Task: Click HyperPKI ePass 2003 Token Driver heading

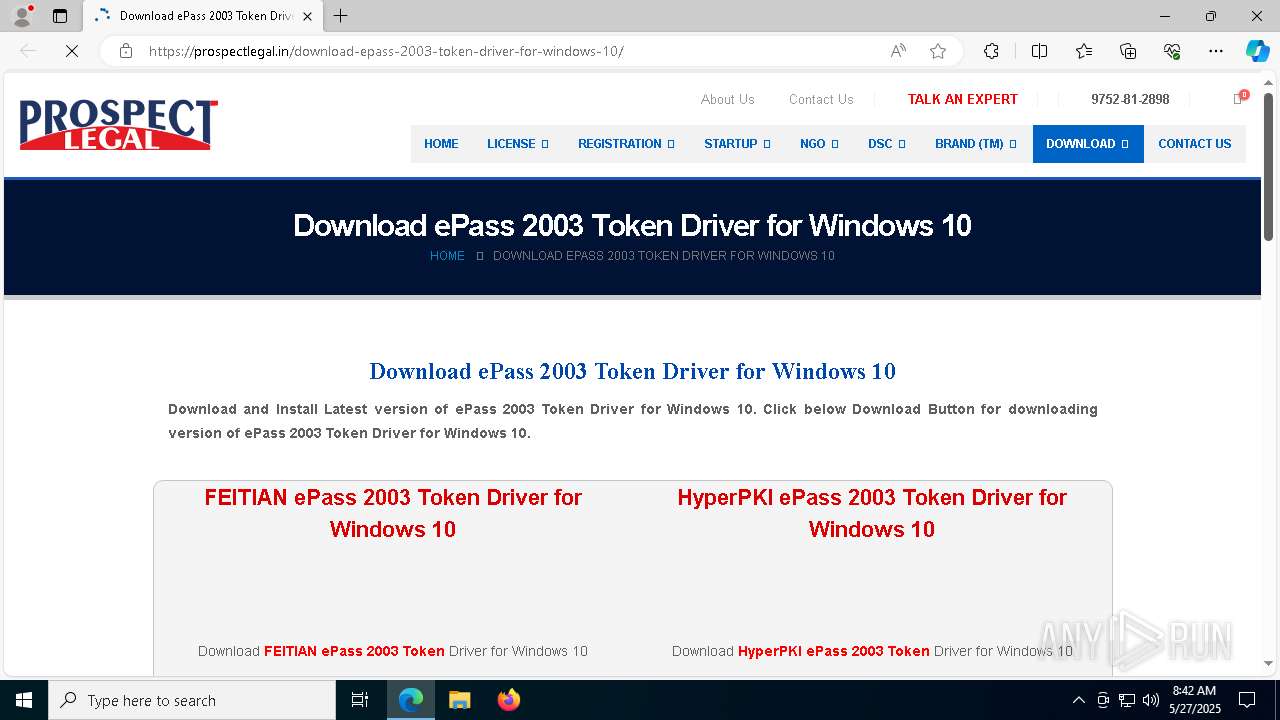Action: click(x=872, y=513)
